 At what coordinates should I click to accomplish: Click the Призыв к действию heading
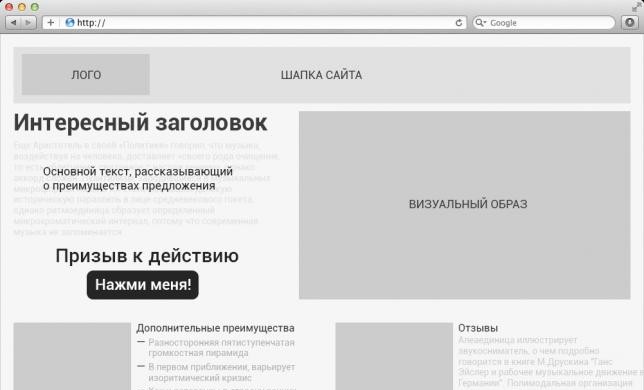point(147,256)
